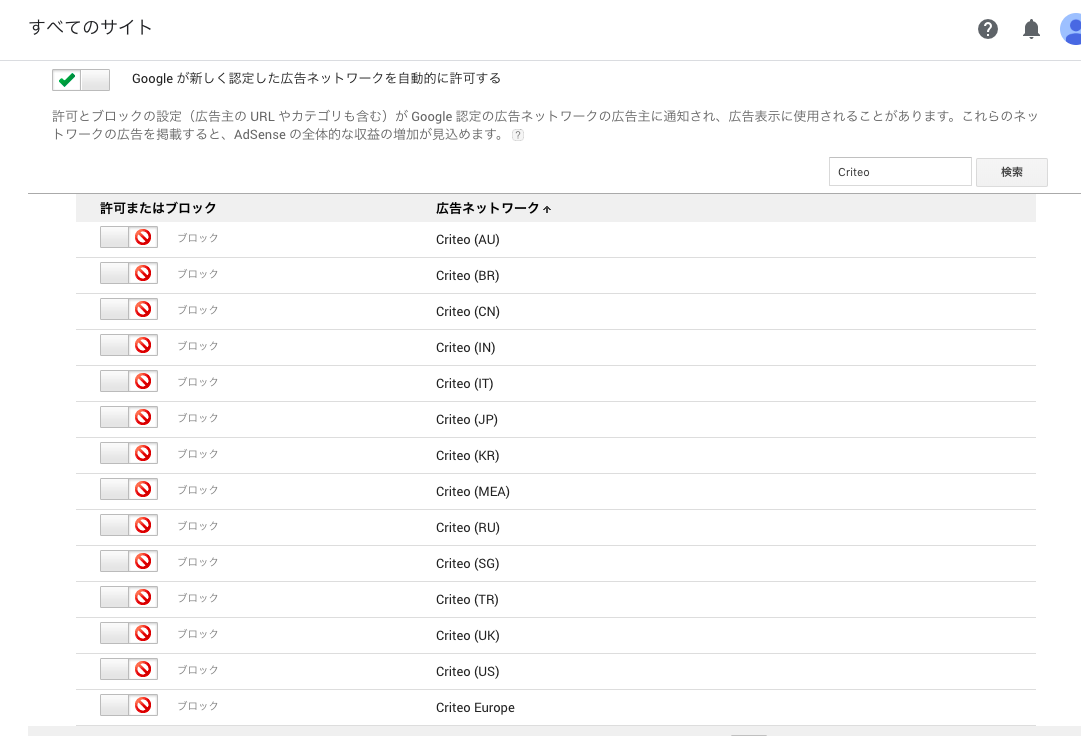Image resolution: width=1081 pixels, height=736 pixels.
Task: Click the auto-allow Google networks label text
Action: [316, 79]
